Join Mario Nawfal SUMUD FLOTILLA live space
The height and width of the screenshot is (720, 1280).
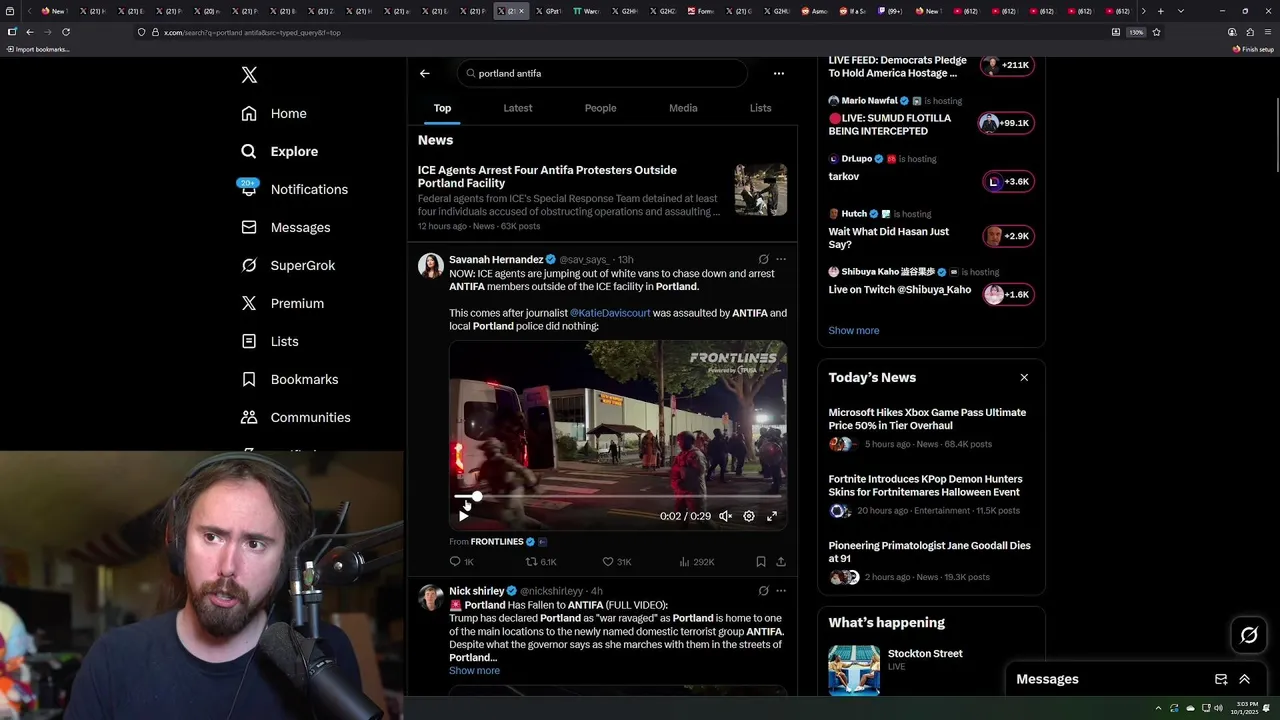931,116
